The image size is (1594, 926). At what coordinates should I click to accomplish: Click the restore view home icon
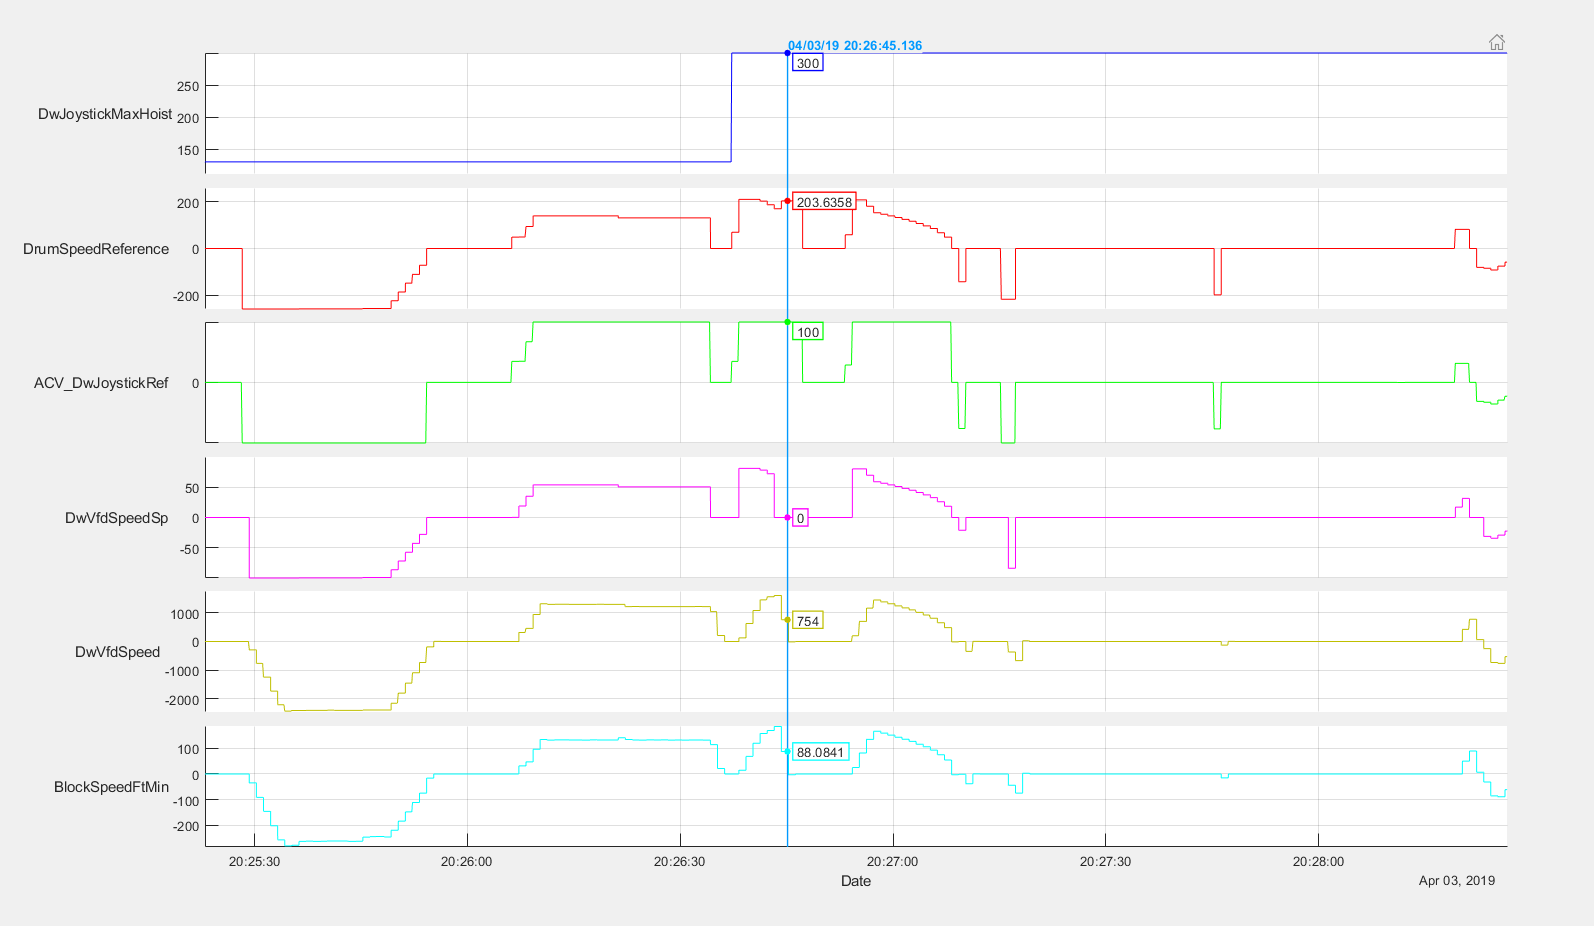pyautogui.click(x=1496, y=42)
